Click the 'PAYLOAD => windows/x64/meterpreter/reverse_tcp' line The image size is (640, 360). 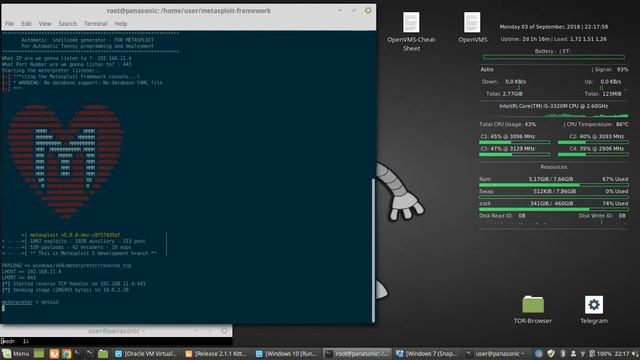click(x=67, y=265)
